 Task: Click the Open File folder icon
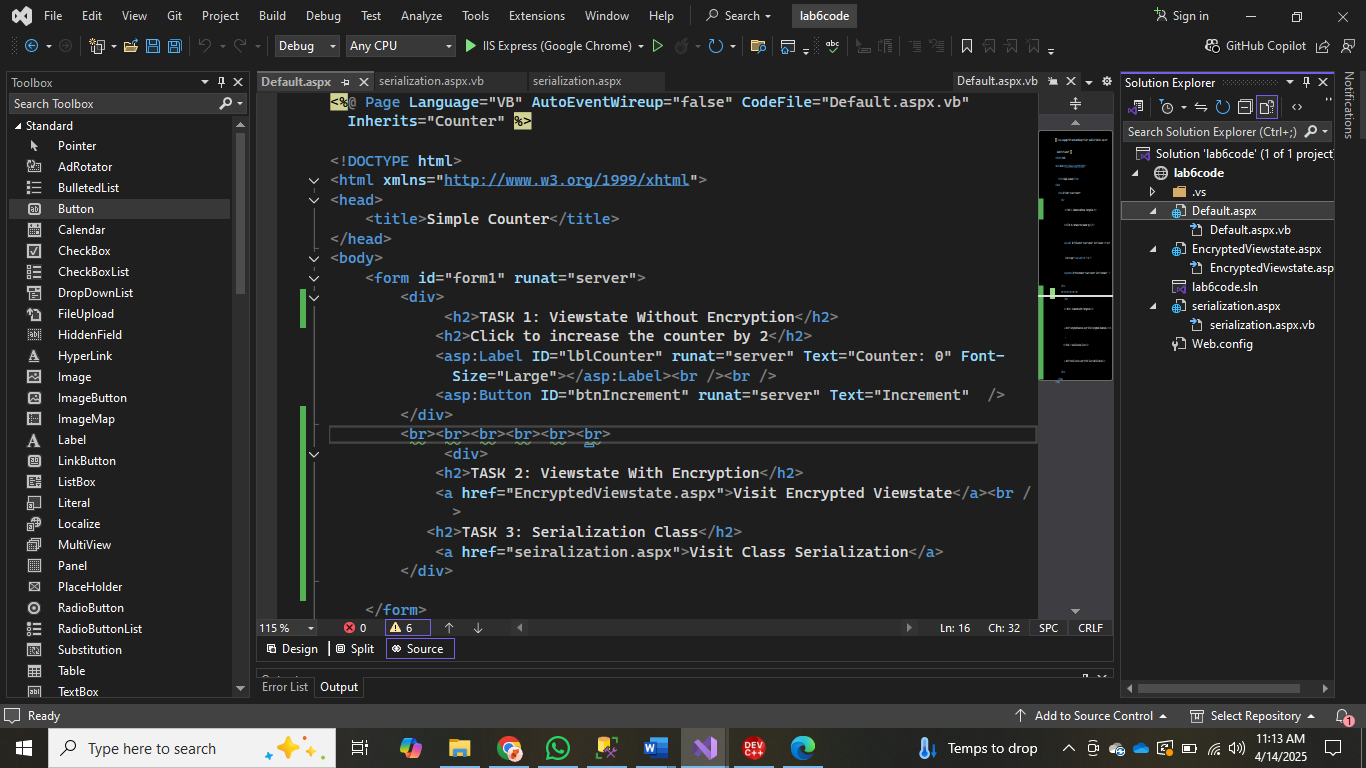click(130, 46)
